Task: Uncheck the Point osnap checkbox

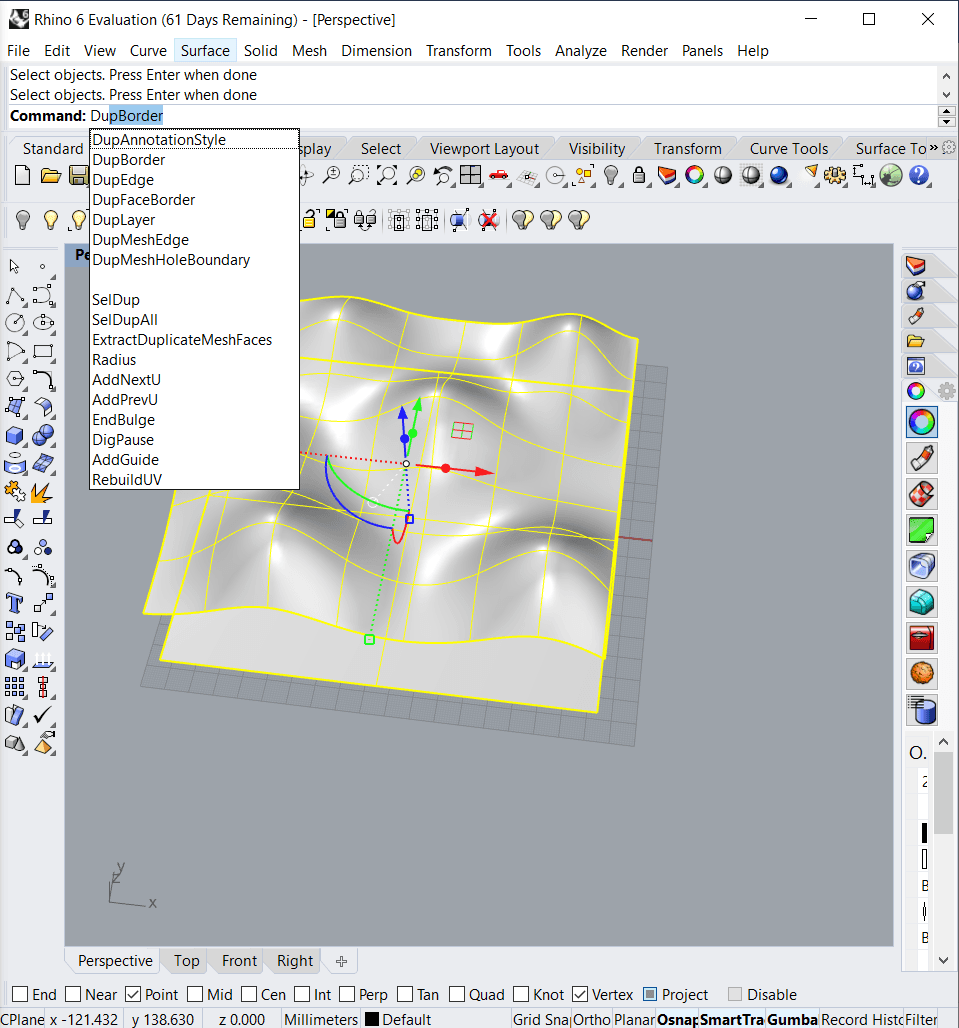Action: coord(134,995)
